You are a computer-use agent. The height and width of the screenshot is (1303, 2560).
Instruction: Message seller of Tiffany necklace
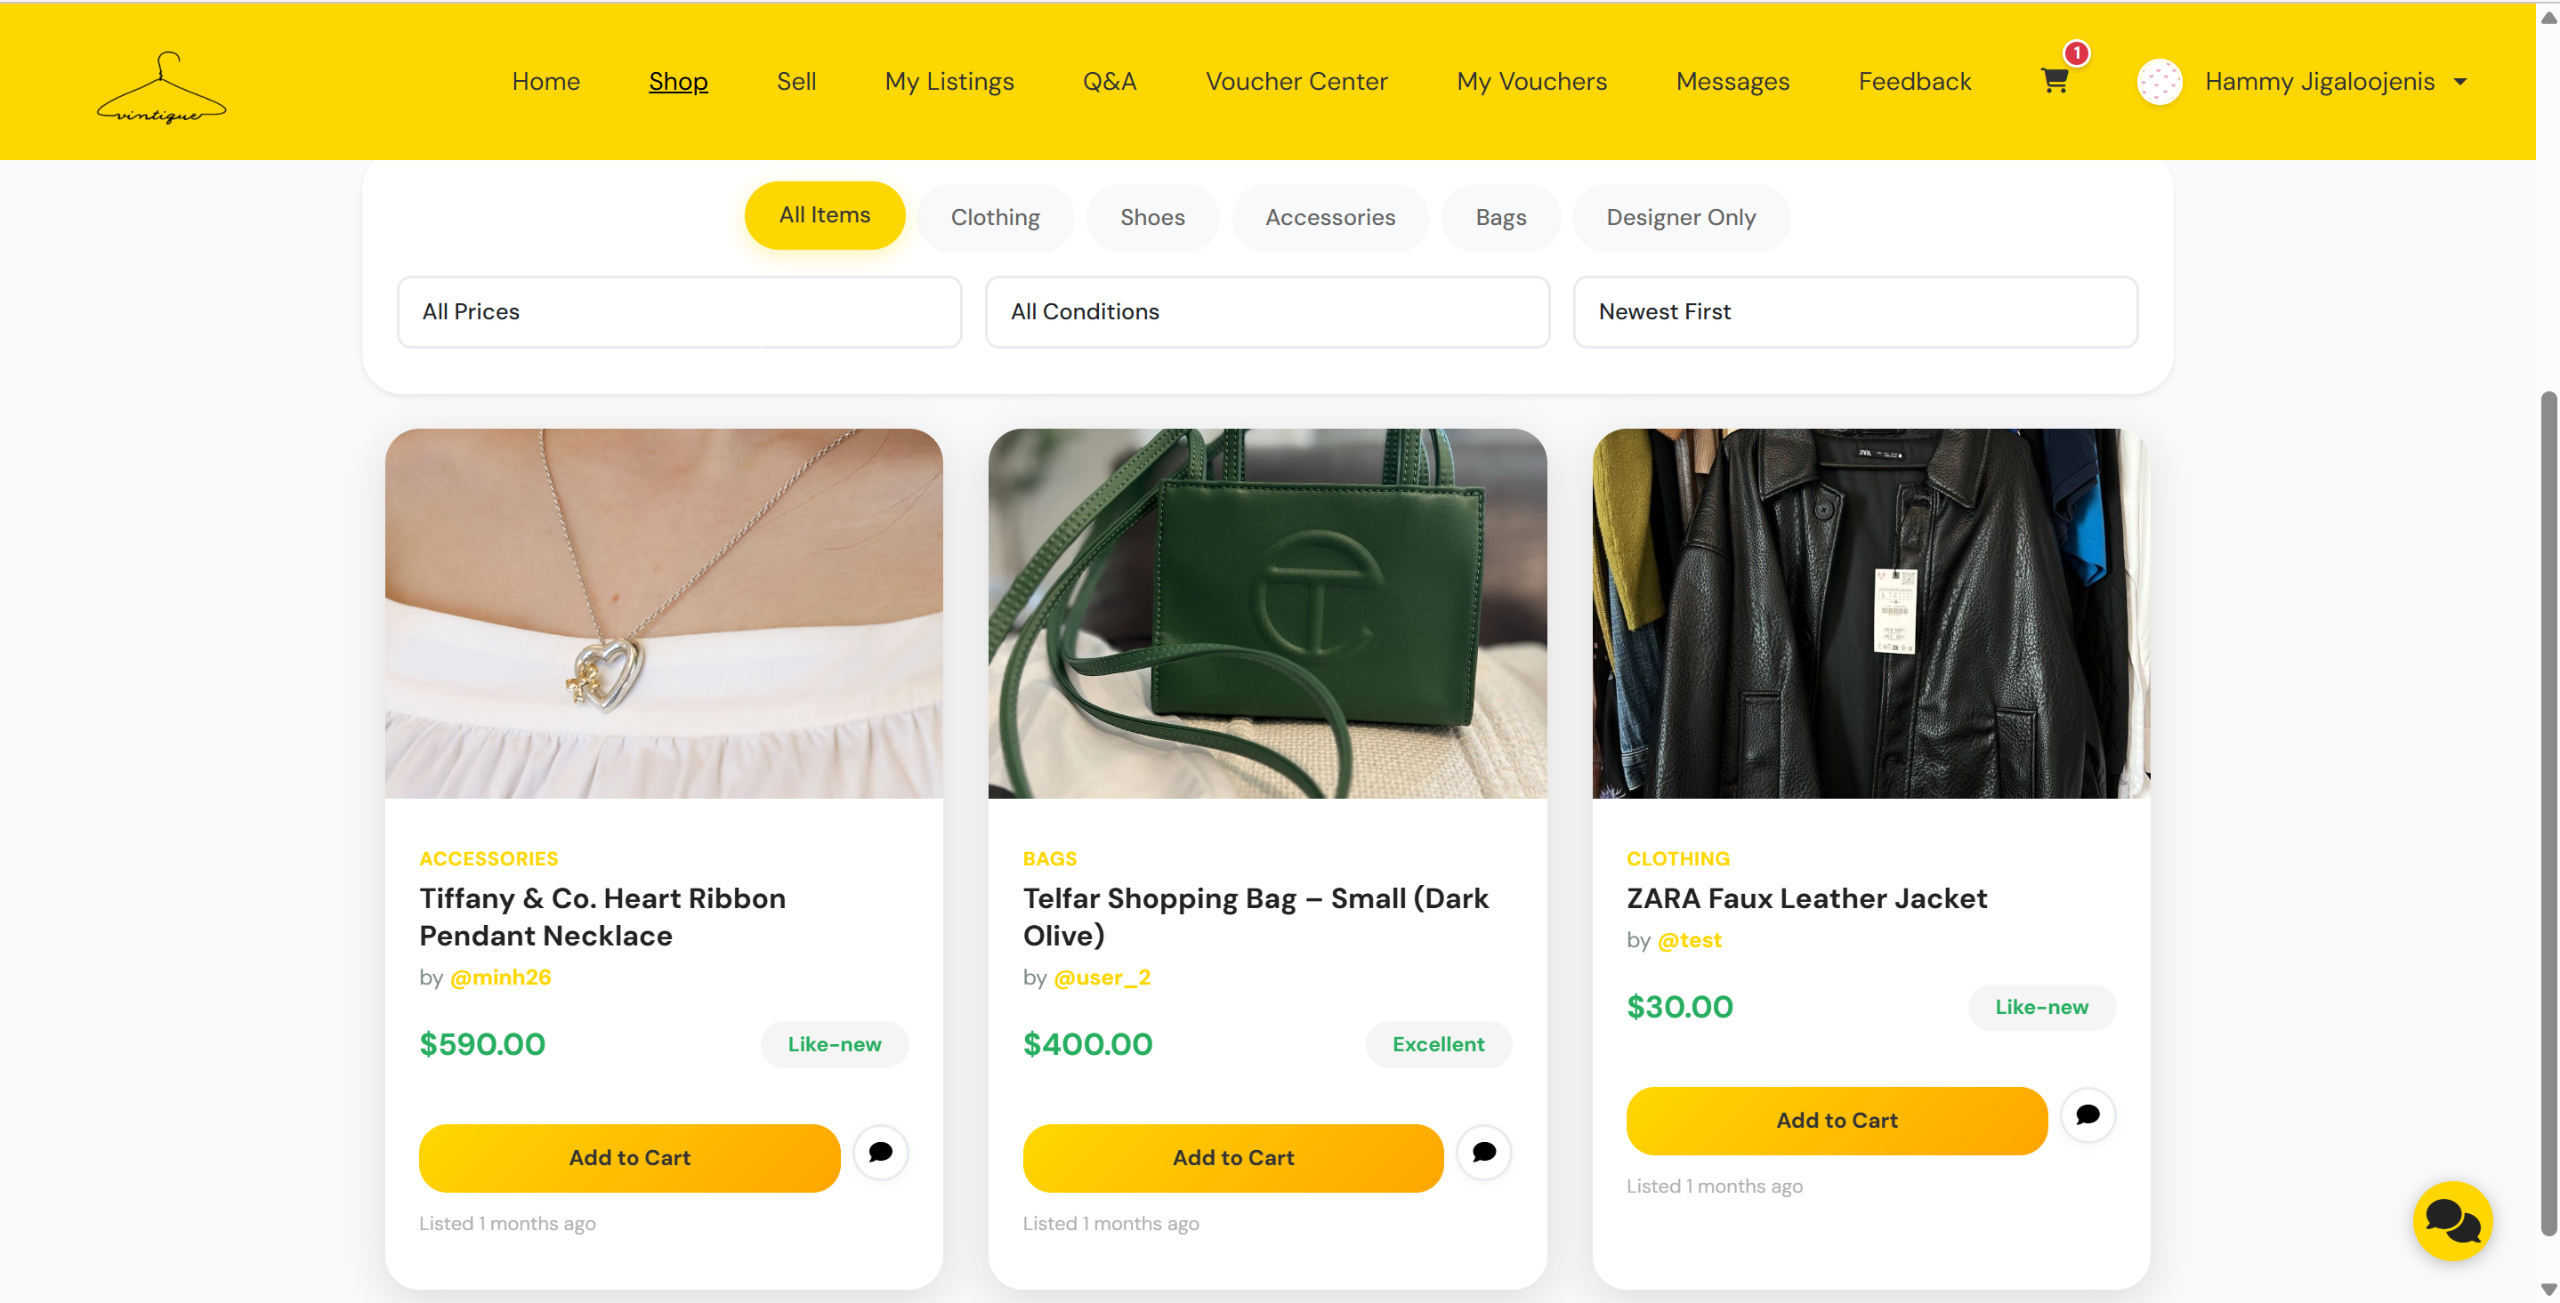coord(880,1152)
